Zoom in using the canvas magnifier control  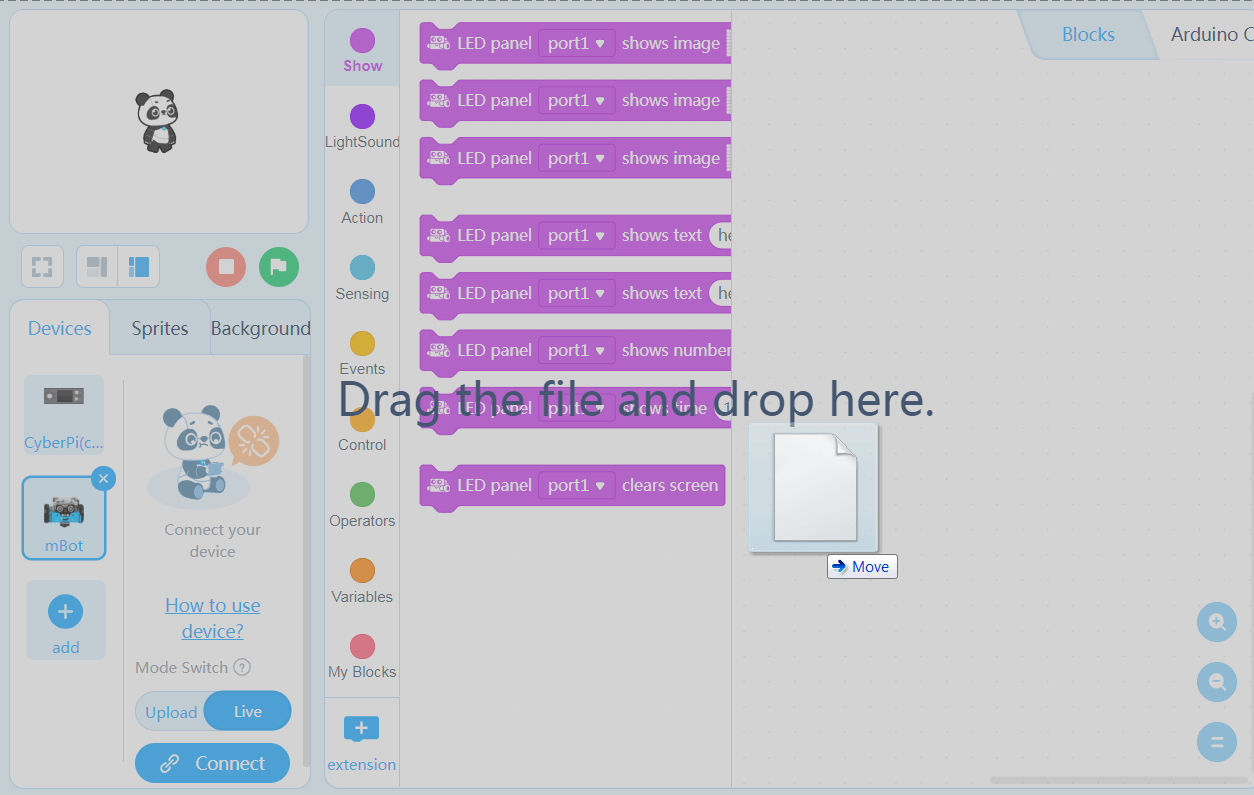pos(1216,621)
